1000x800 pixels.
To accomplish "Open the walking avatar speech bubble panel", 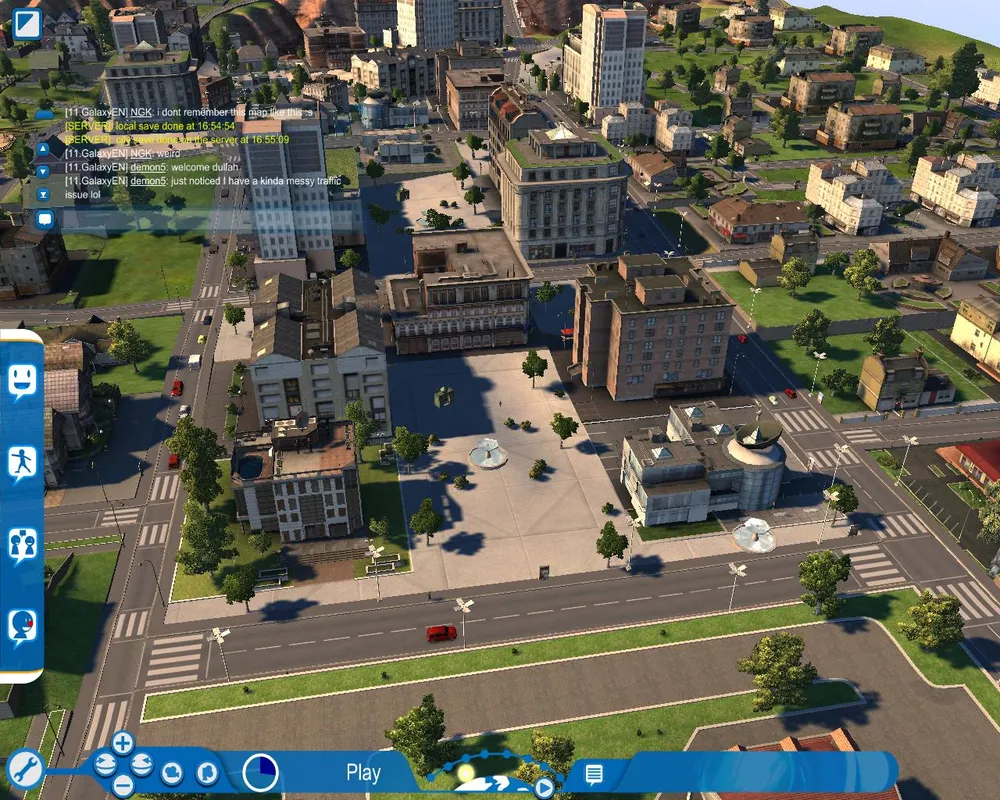I will pos(23,464).
